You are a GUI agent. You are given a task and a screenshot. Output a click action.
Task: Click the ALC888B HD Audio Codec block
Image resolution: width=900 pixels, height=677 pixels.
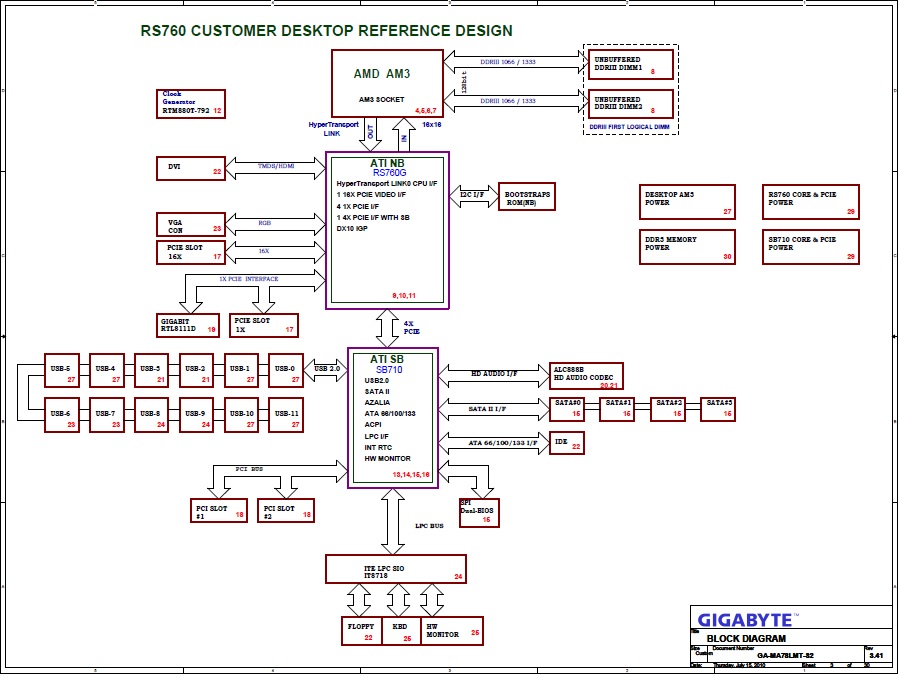[x=586, y=376]
